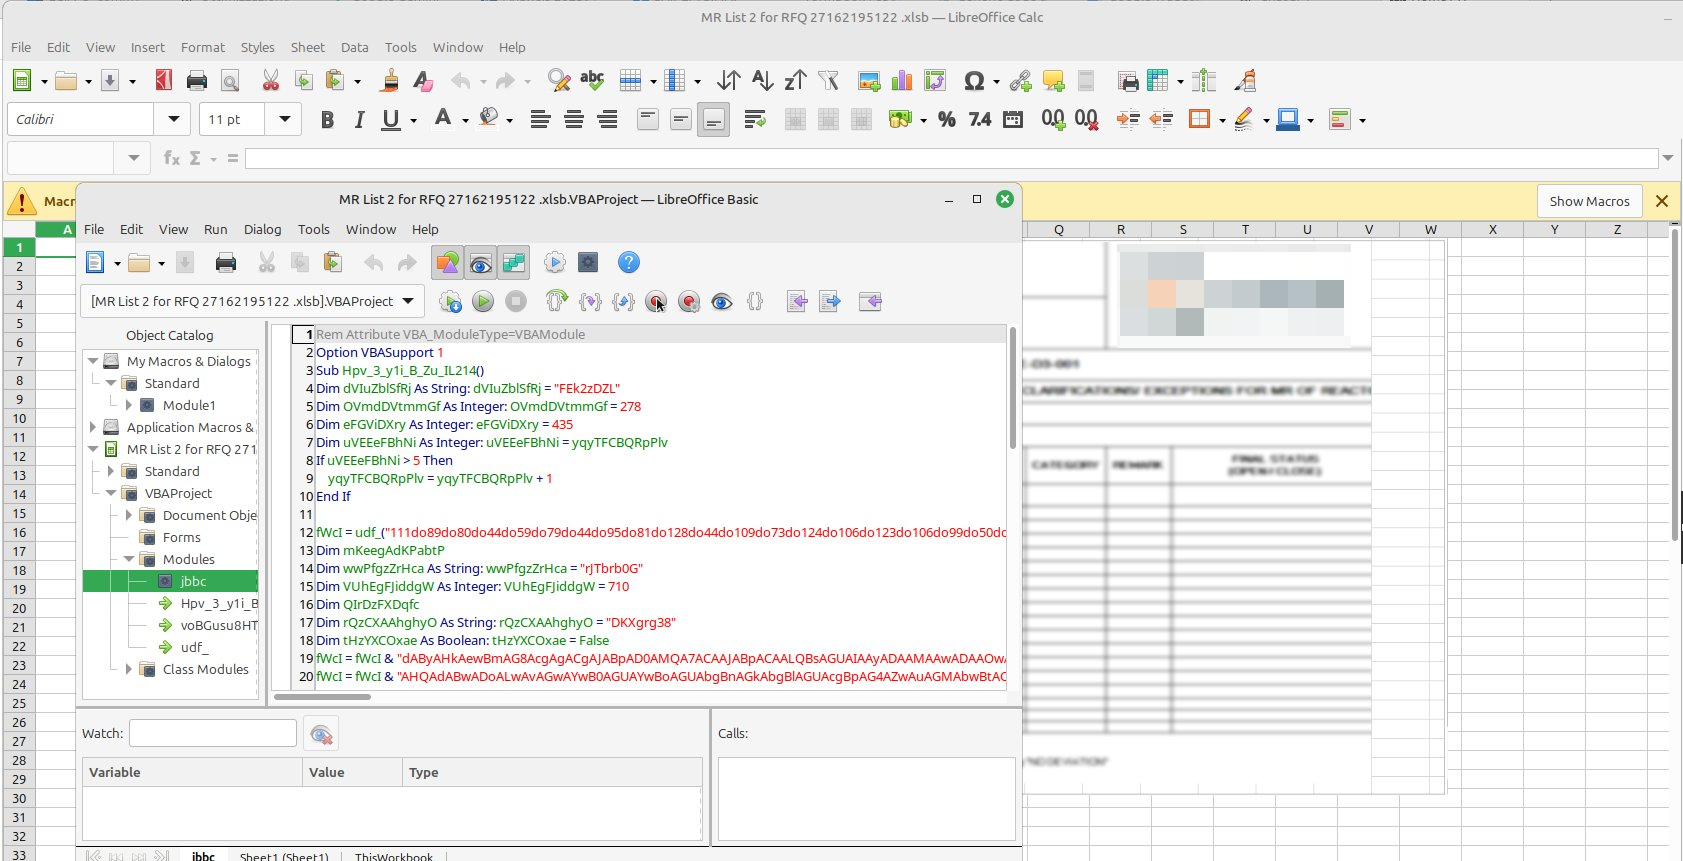The image size is (1683, 861).
Task: Click Clone Formatting paintbrush in Calc
Action: coord(390,81)
